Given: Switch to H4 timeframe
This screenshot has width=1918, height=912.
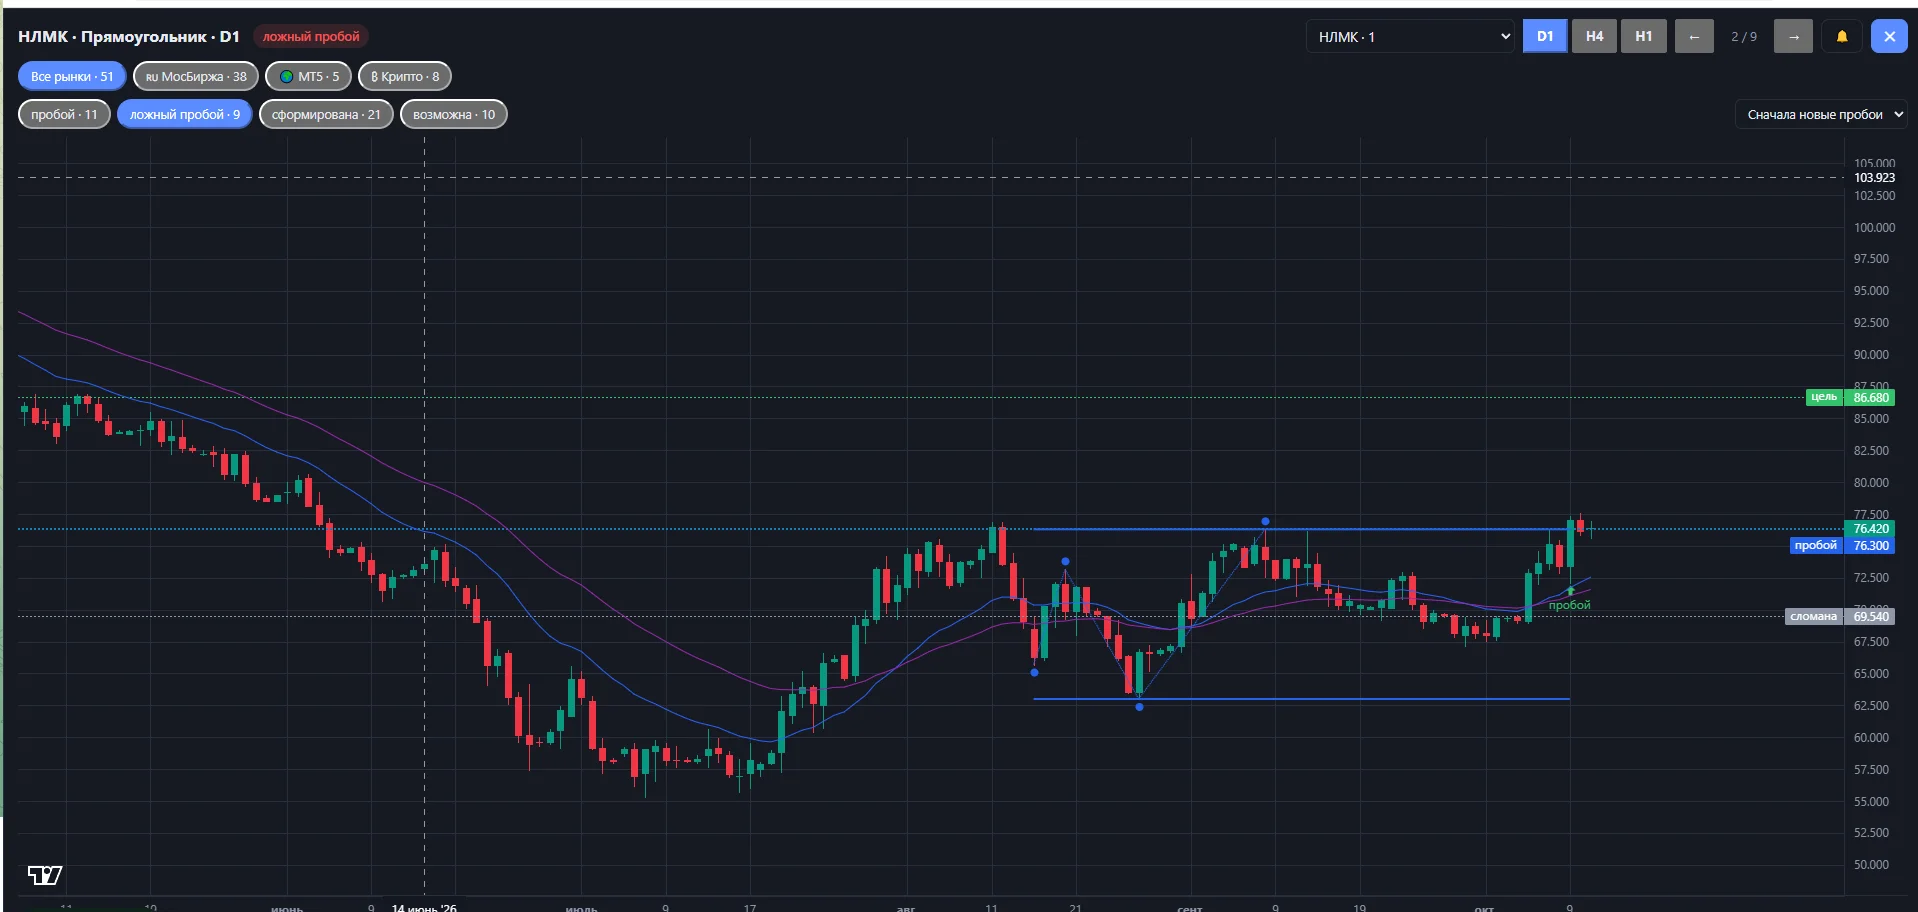Looking at the screenshot, I should [x=1594, y=36].
